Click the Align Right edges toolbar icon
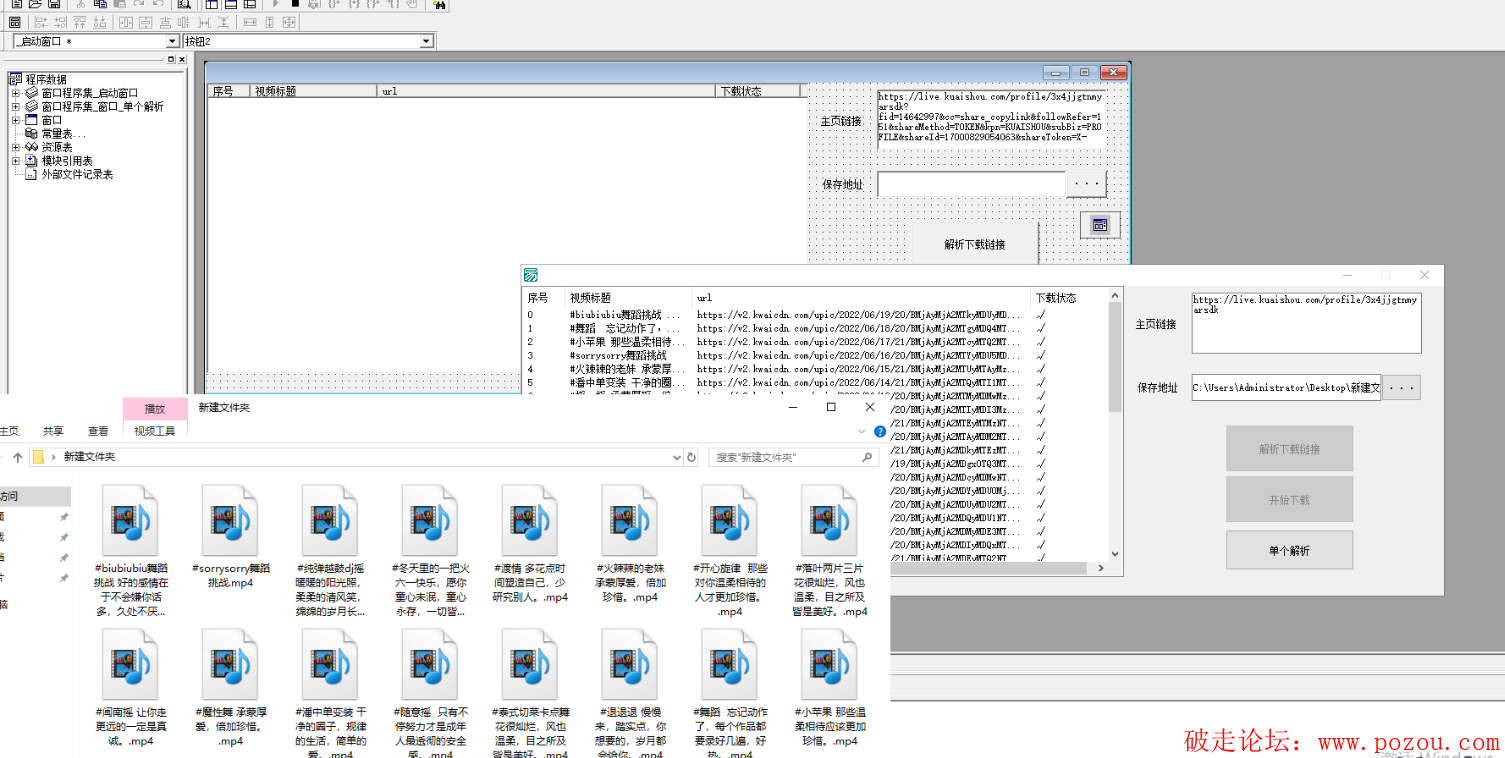This screenshot has width=1505, height=758. [x=61, y=22]
